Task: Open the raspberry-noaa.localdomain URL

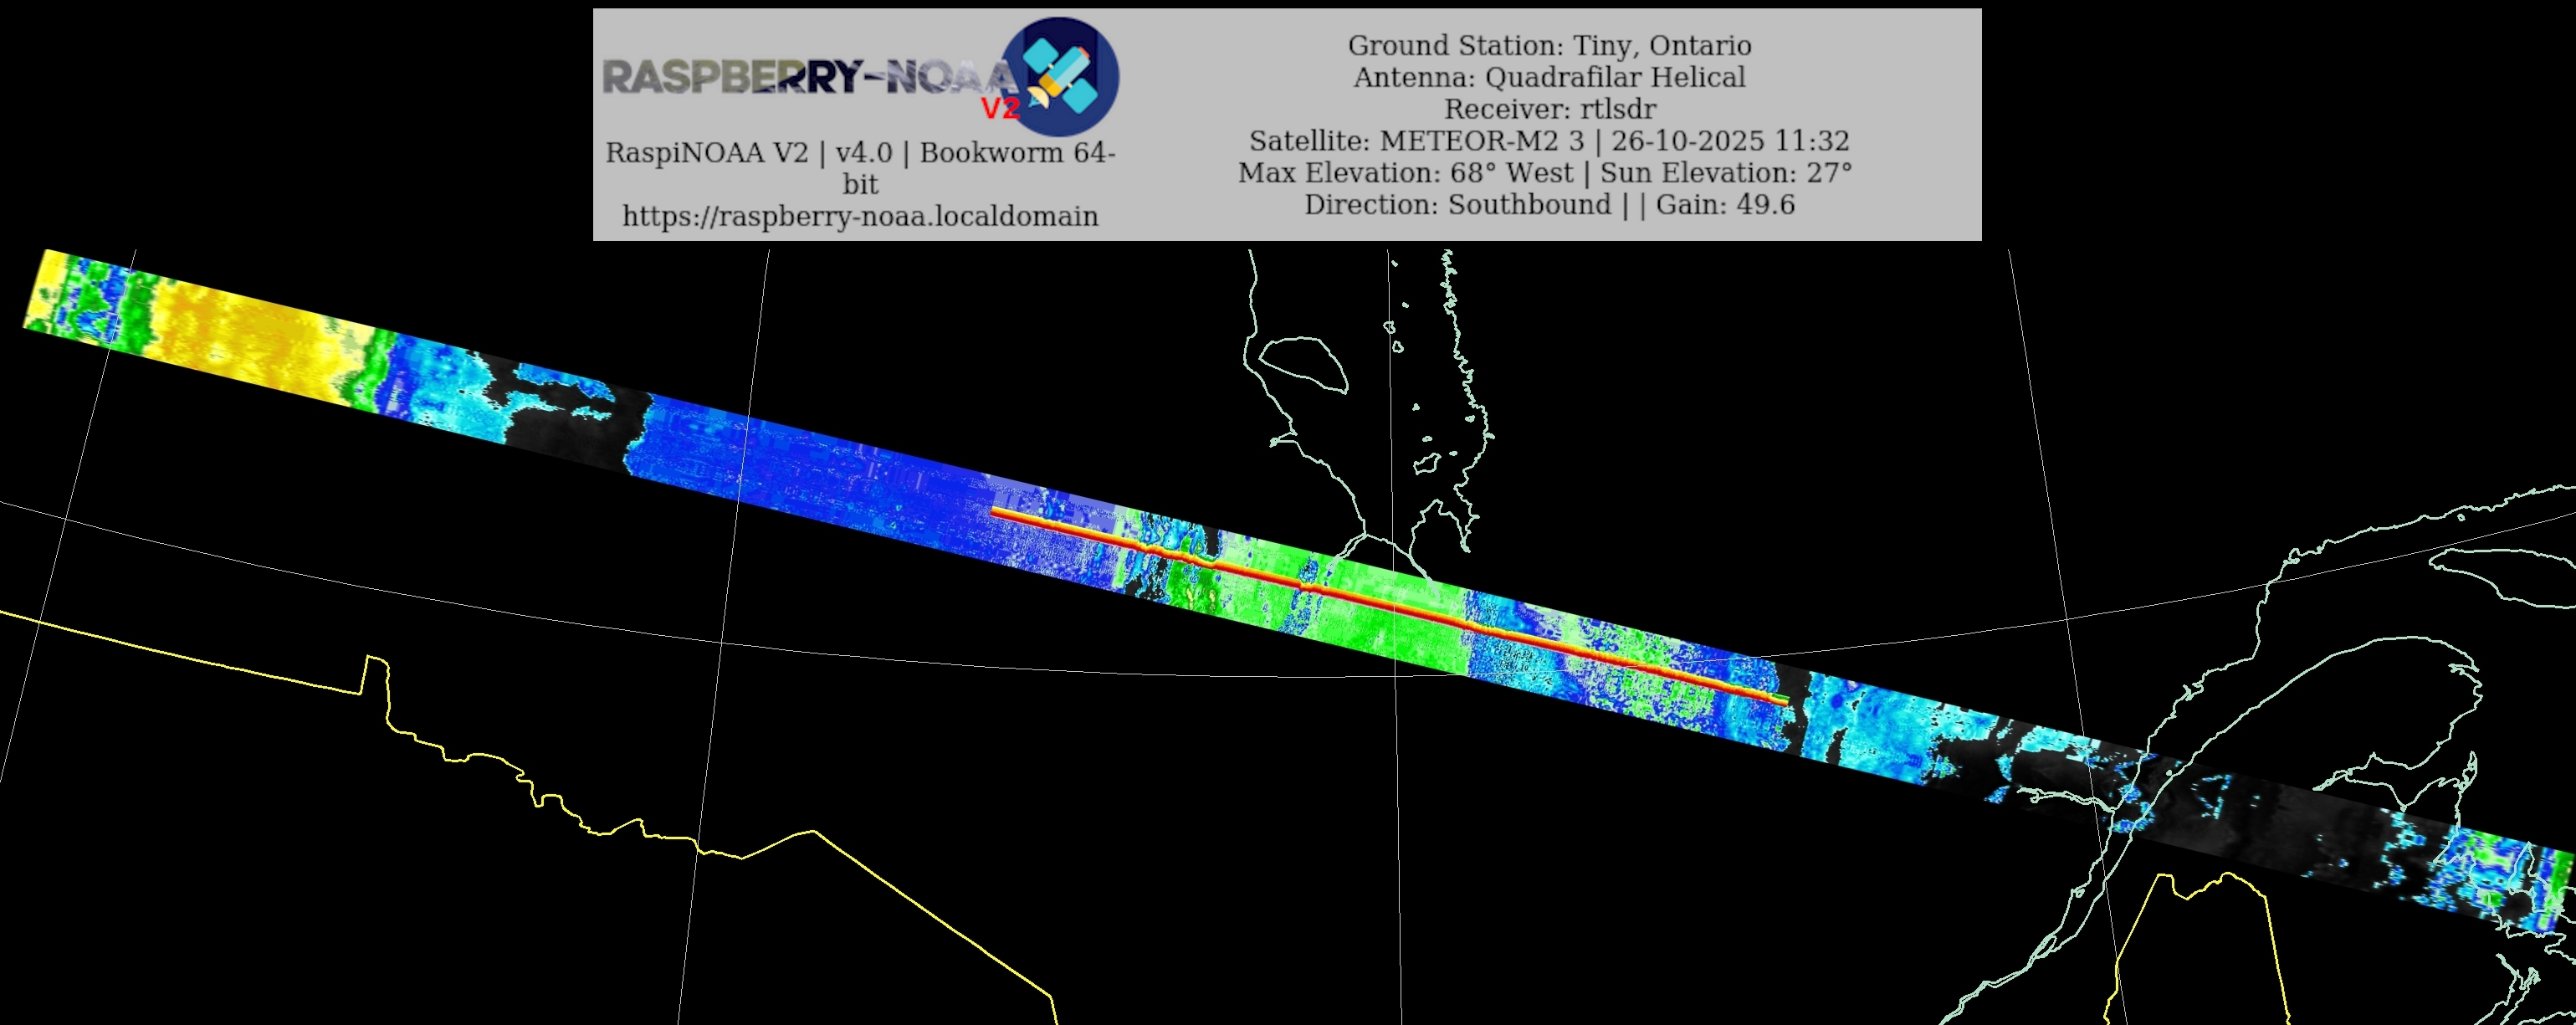Action: click(x=860, y=216)
